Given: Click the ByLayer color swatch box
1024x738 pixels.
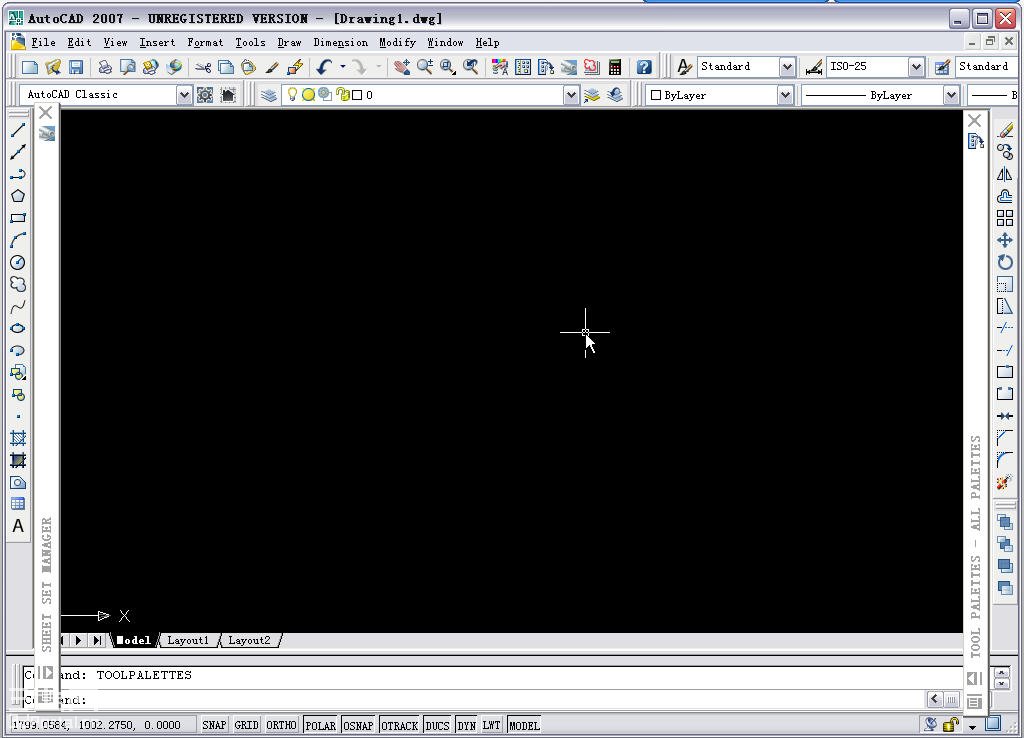Looking at the screenshot, I should [656, 95].
